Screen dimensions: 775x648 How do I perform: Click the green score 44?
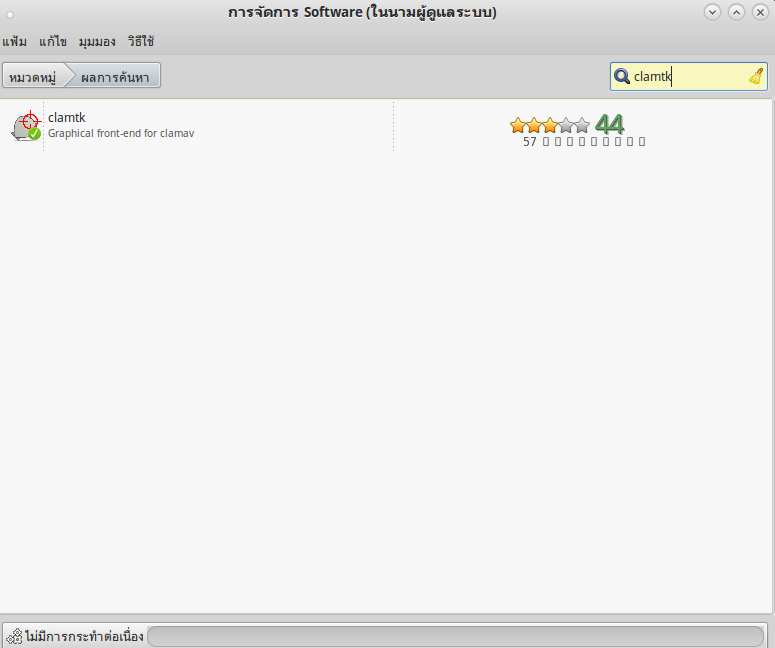coord(609,124)
